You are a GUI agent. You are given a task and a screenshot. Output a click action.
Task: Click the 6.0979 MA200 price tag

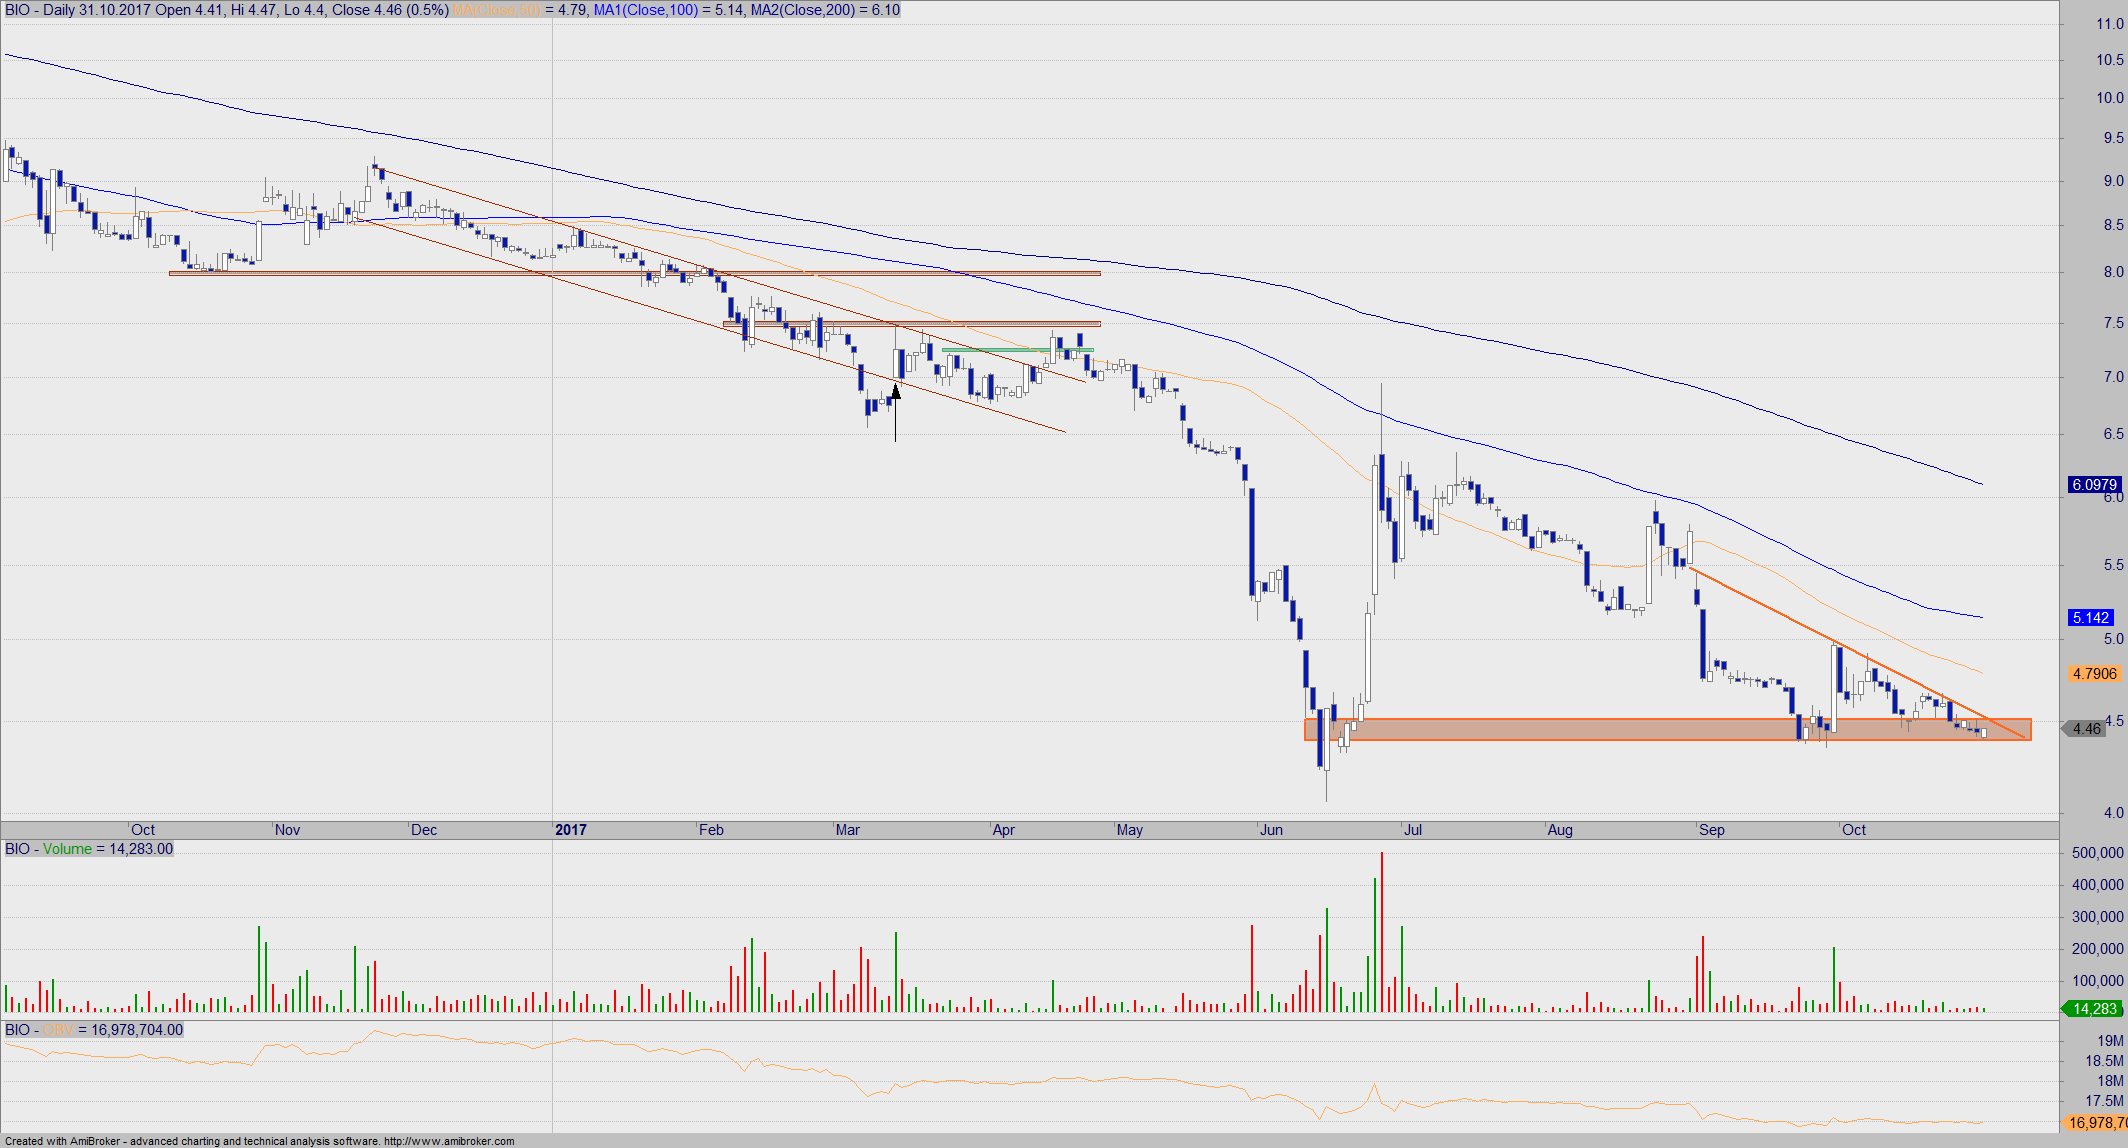point(2094,485)
